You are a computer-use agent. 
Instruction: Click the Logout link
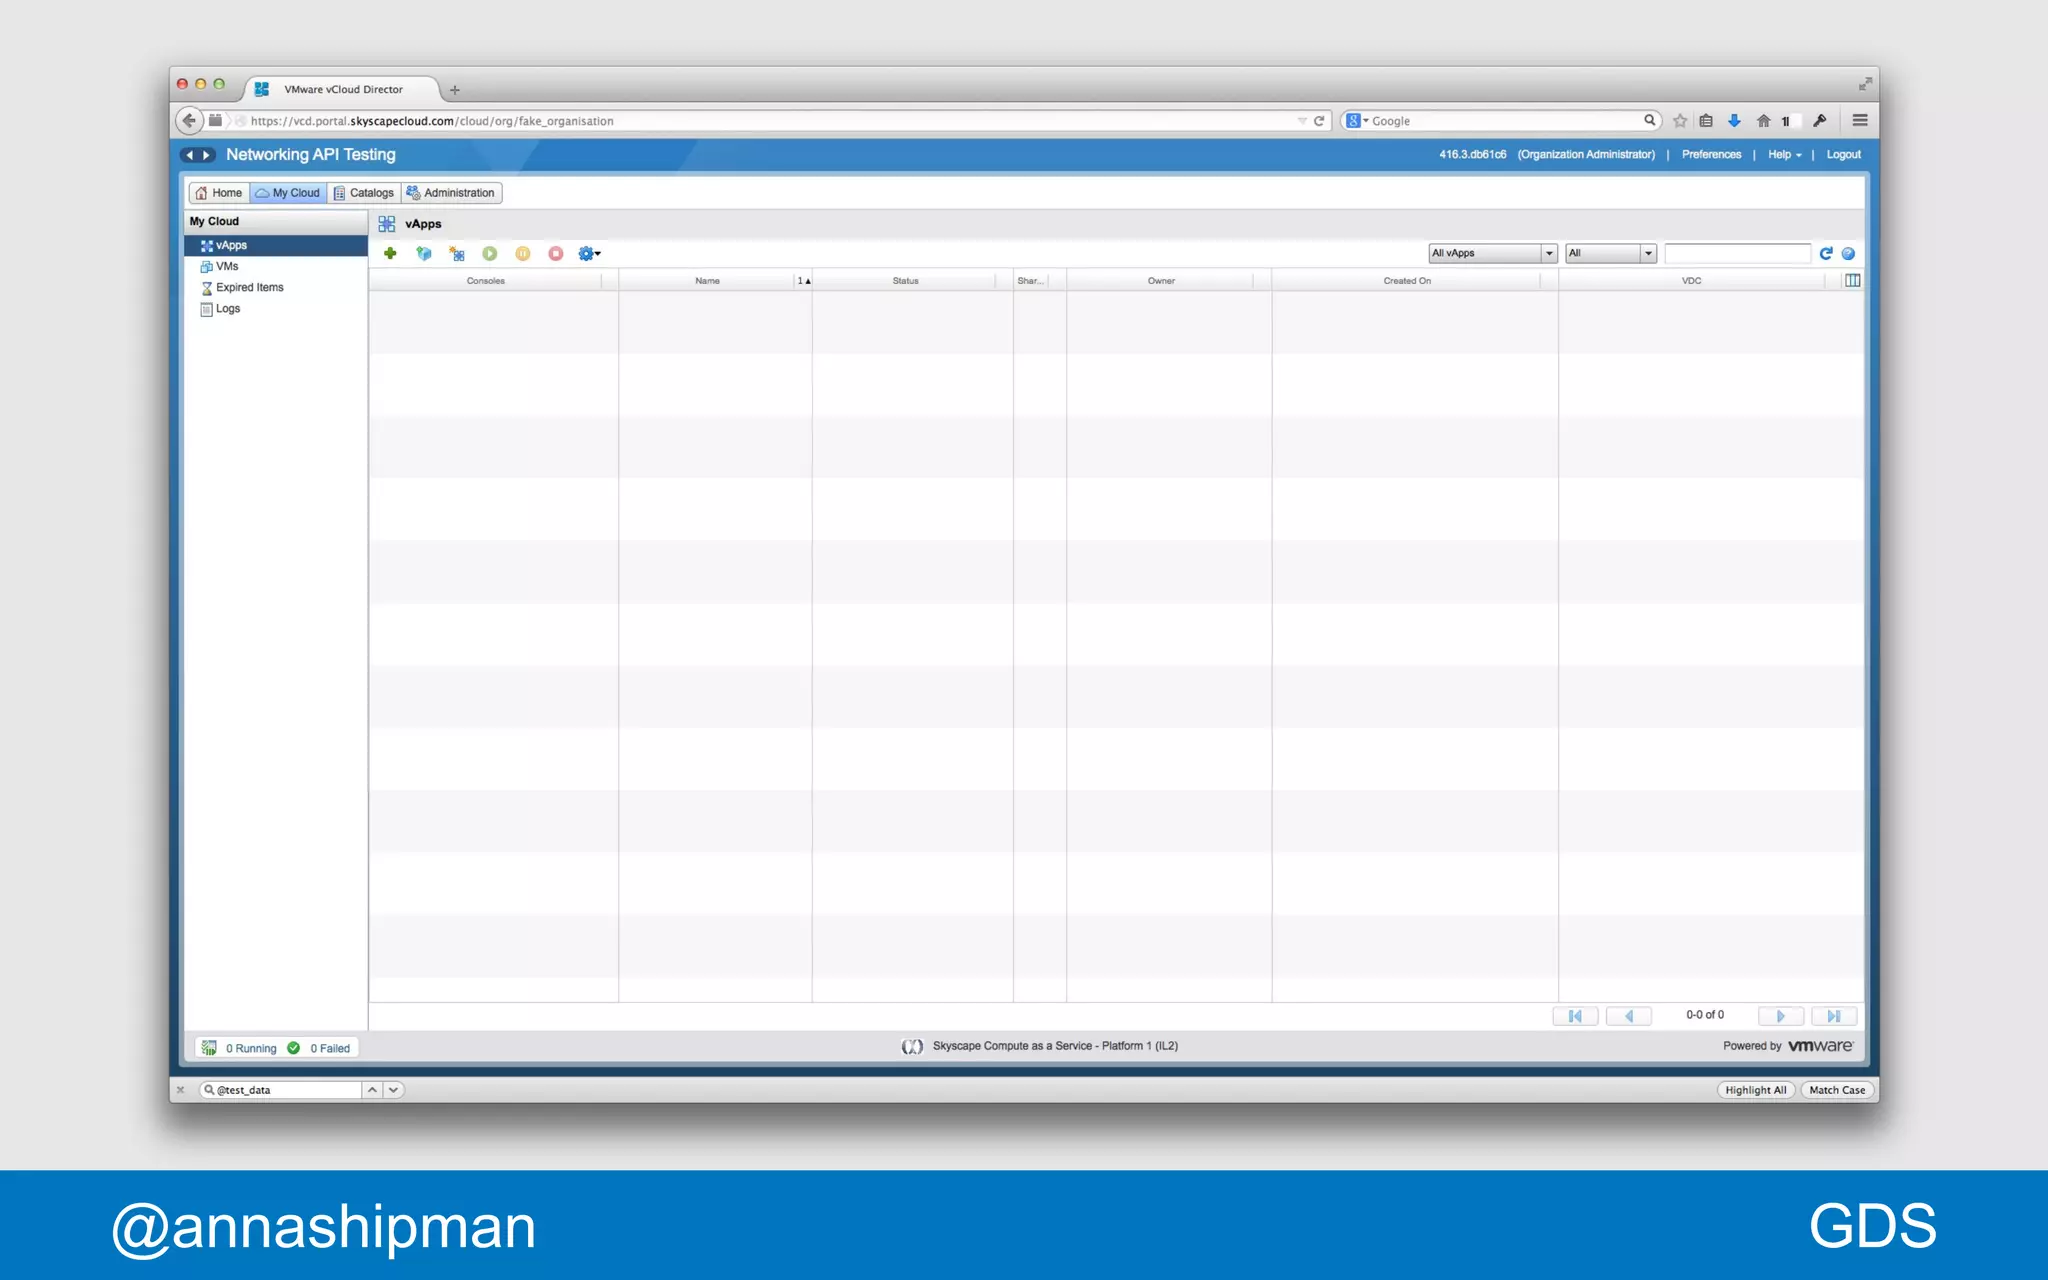(x=1843, y=155)
